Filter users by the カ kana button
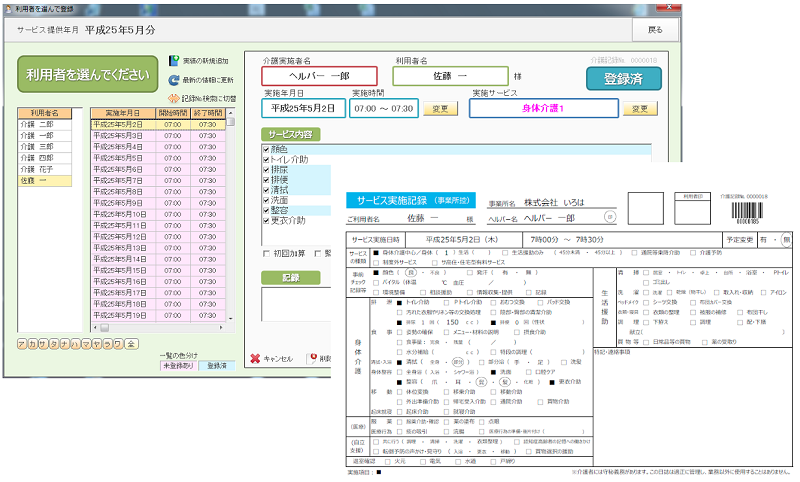 pos(32,344)
